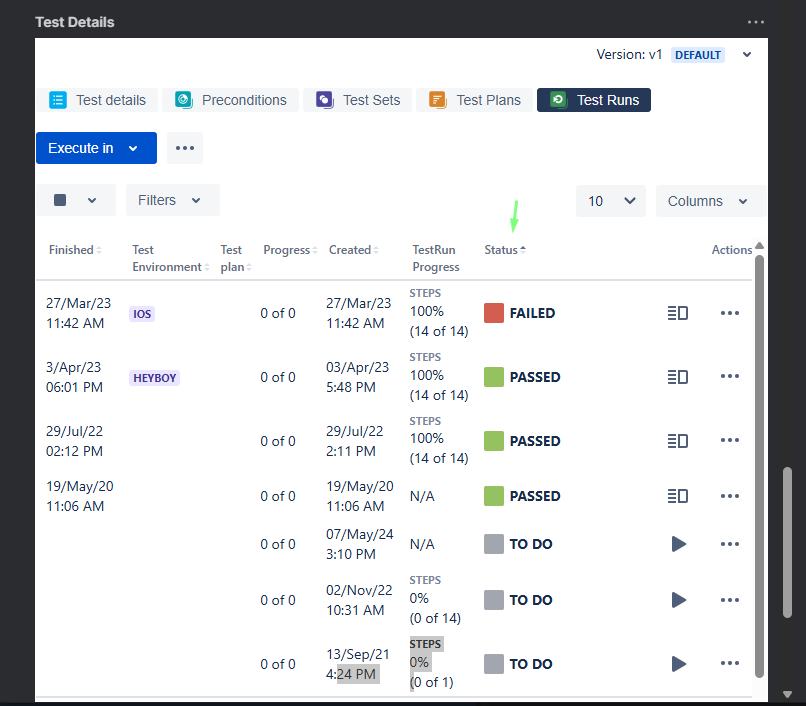Expand the version selector chevron
The image size is (806, 706).
point(747,55)
